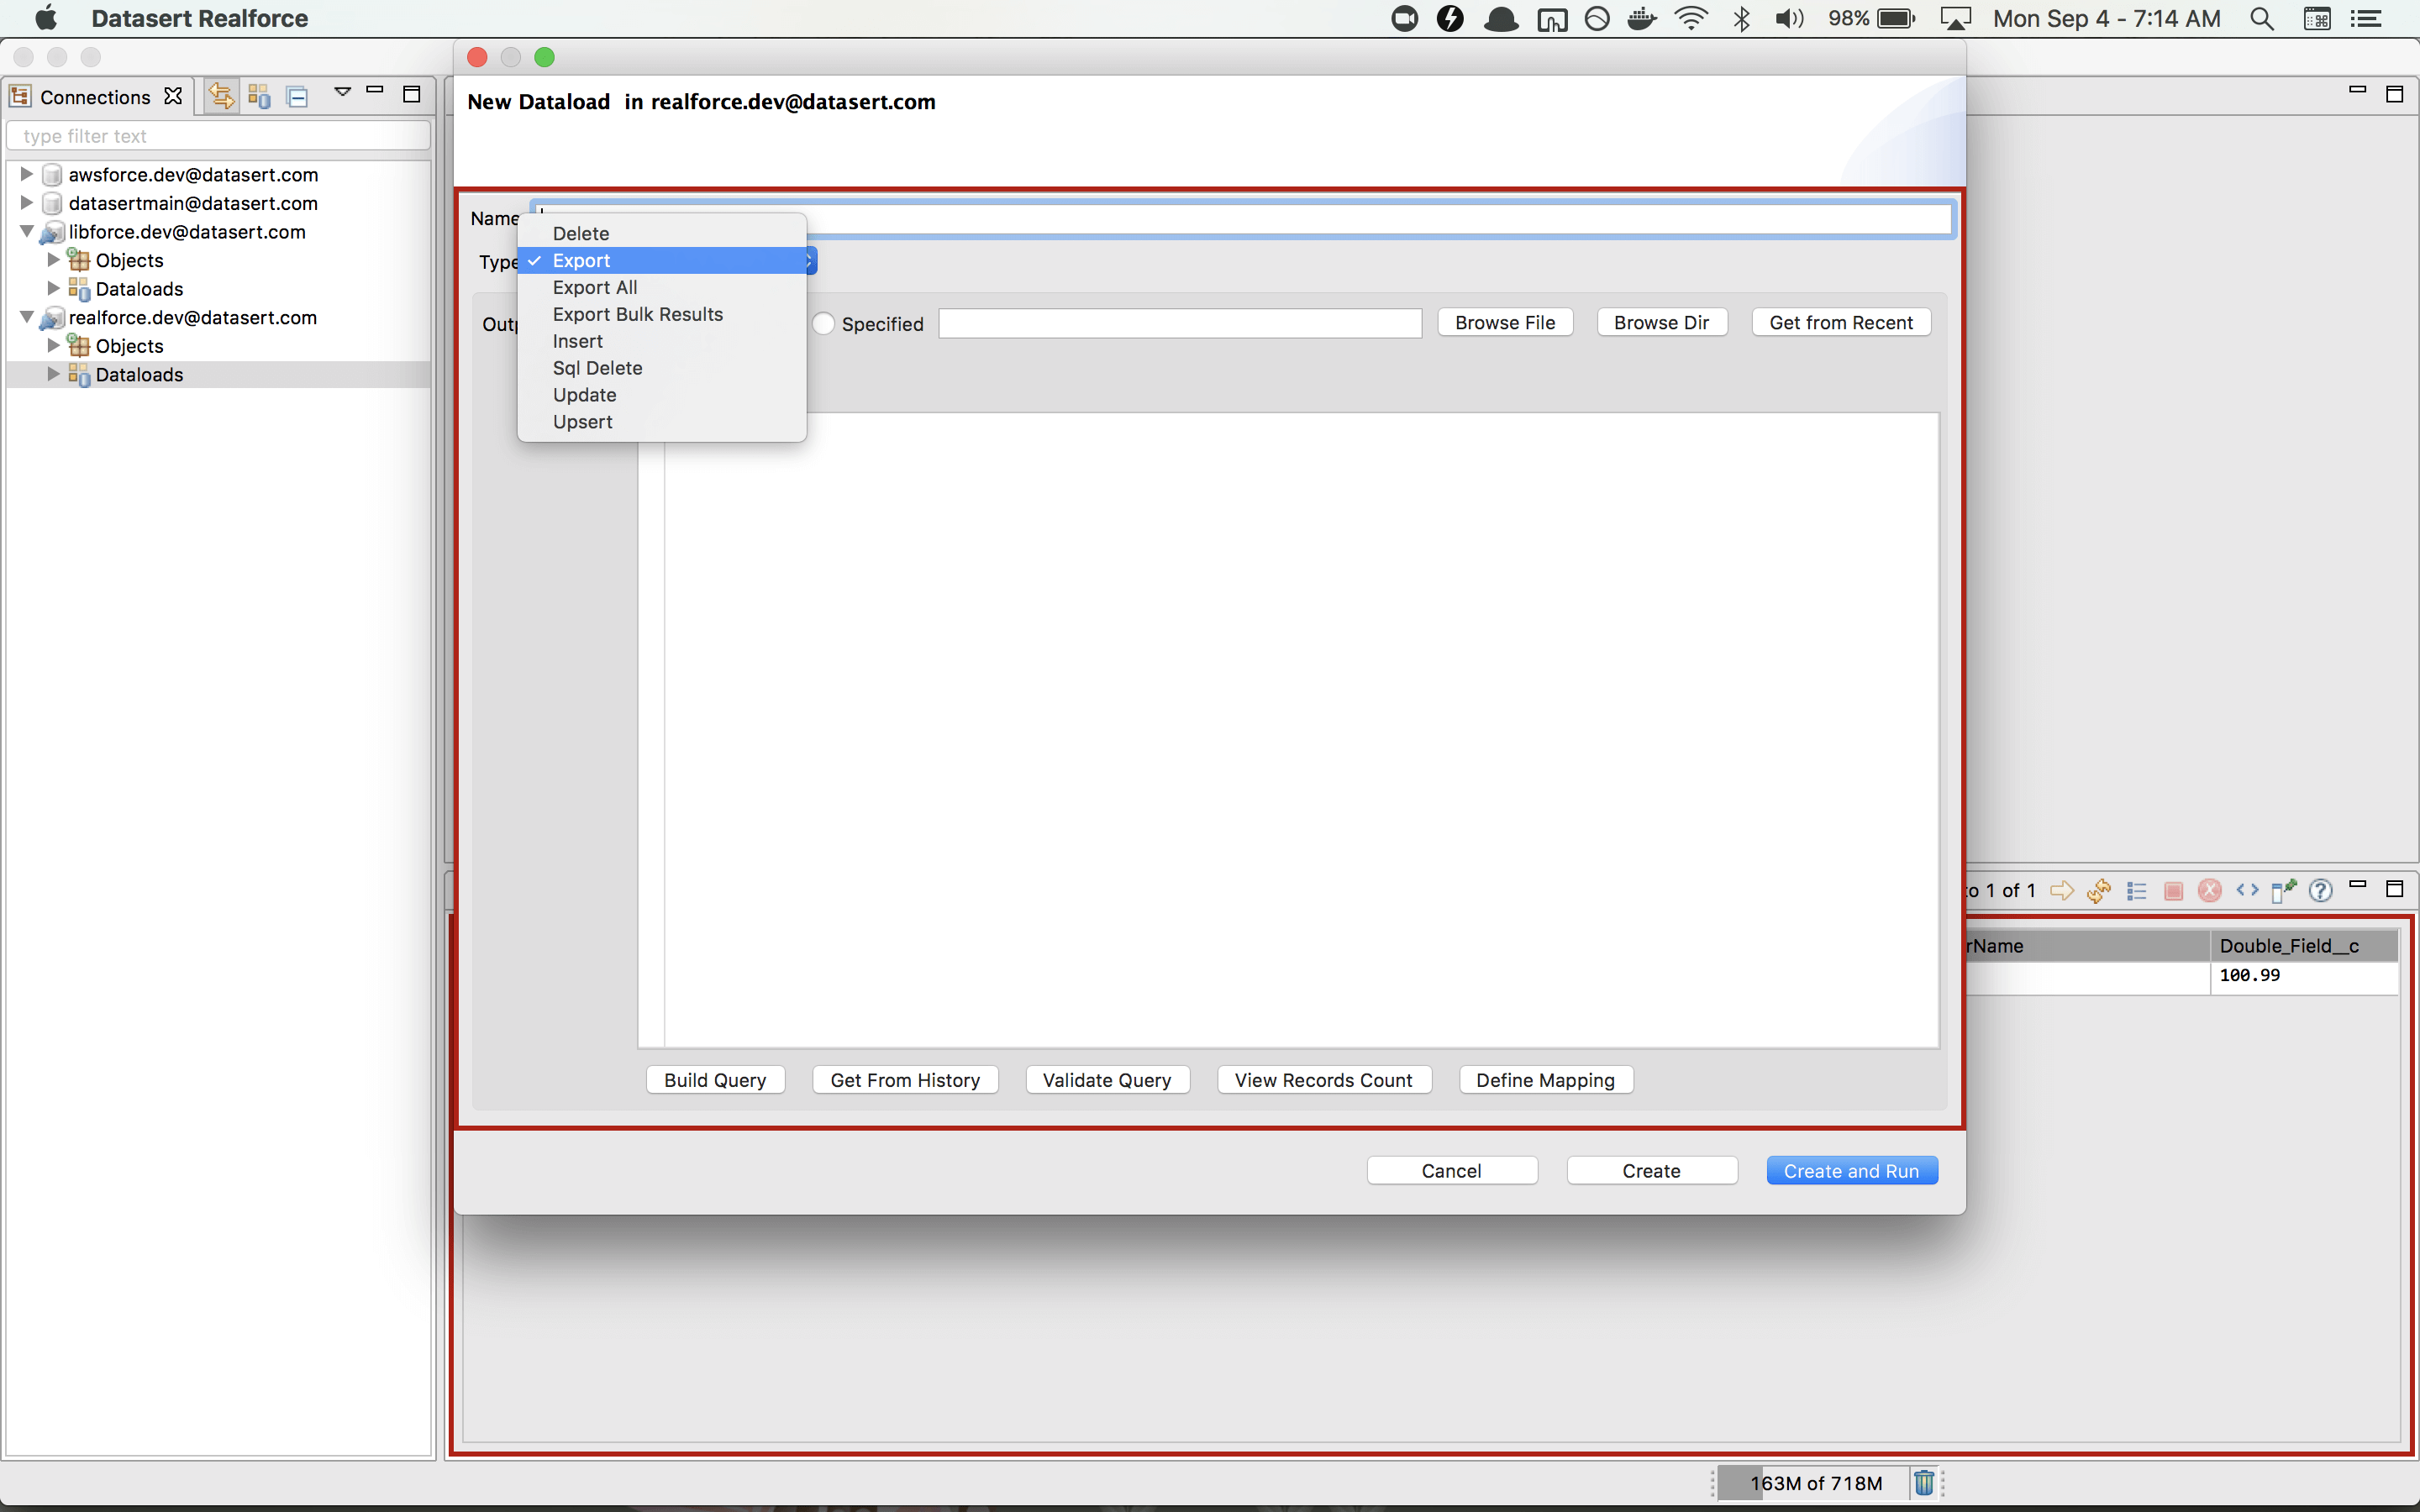The height and width of the screenshot is (1512, 2420).
Task: Click the 163M of 718M heap bar
Action: [x=1814, y=1482]
